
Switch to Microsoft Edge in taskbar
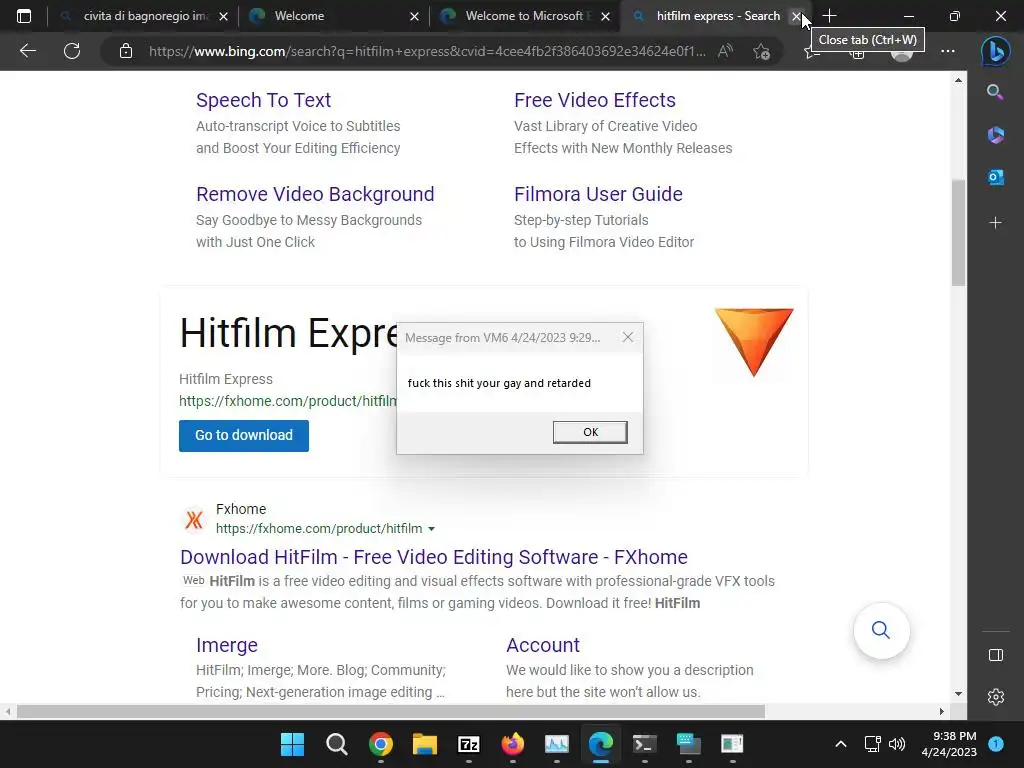[x=600, y=744]
